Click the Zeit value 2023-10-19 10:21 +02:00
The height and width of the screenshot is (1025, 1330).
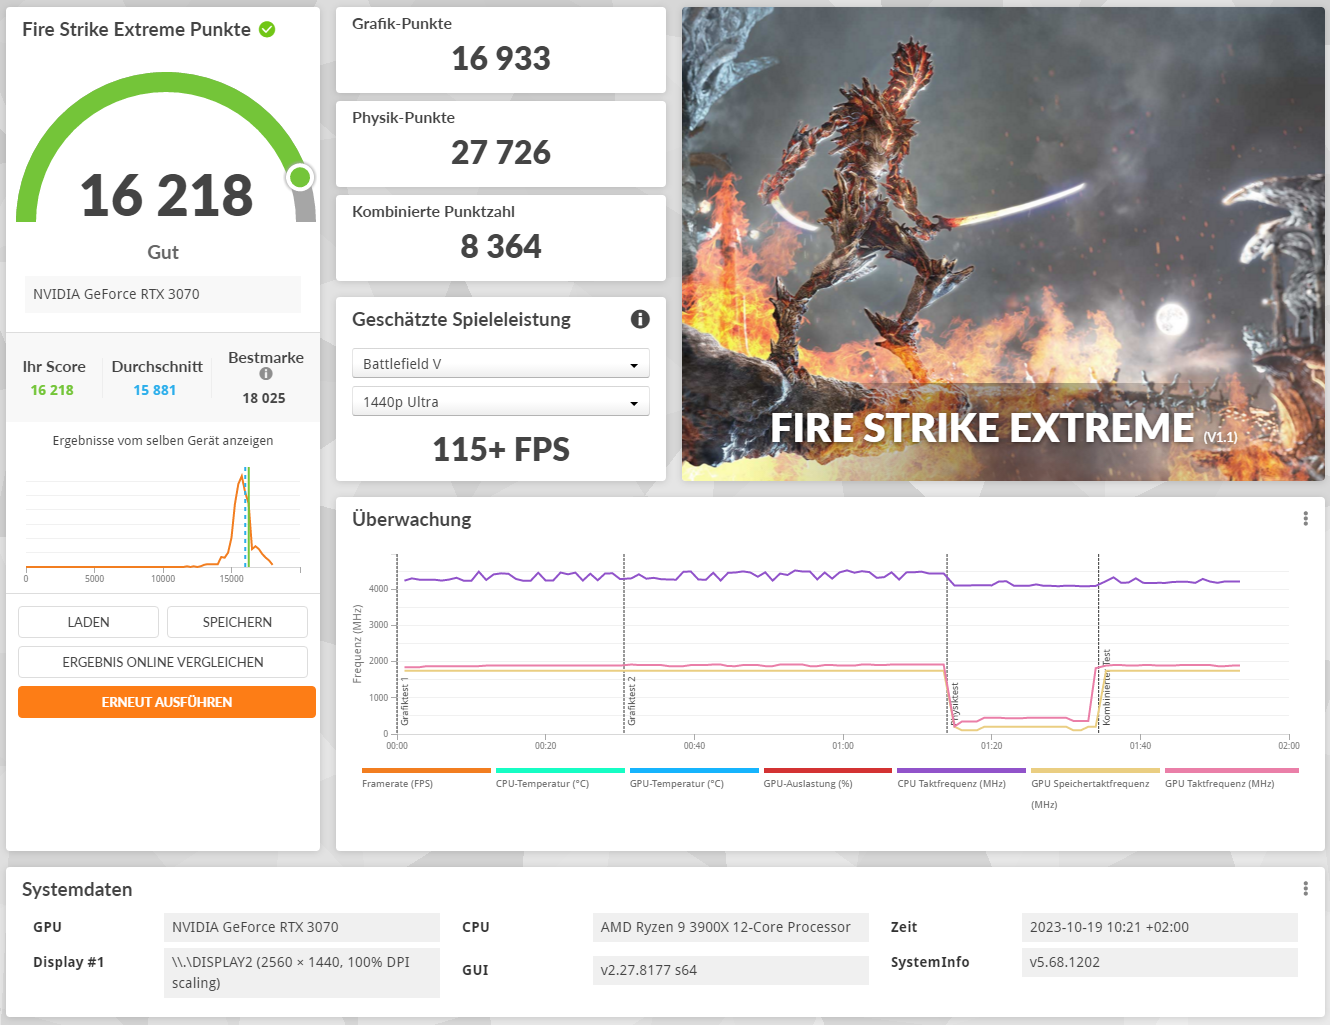click(x=1160, y=927)
